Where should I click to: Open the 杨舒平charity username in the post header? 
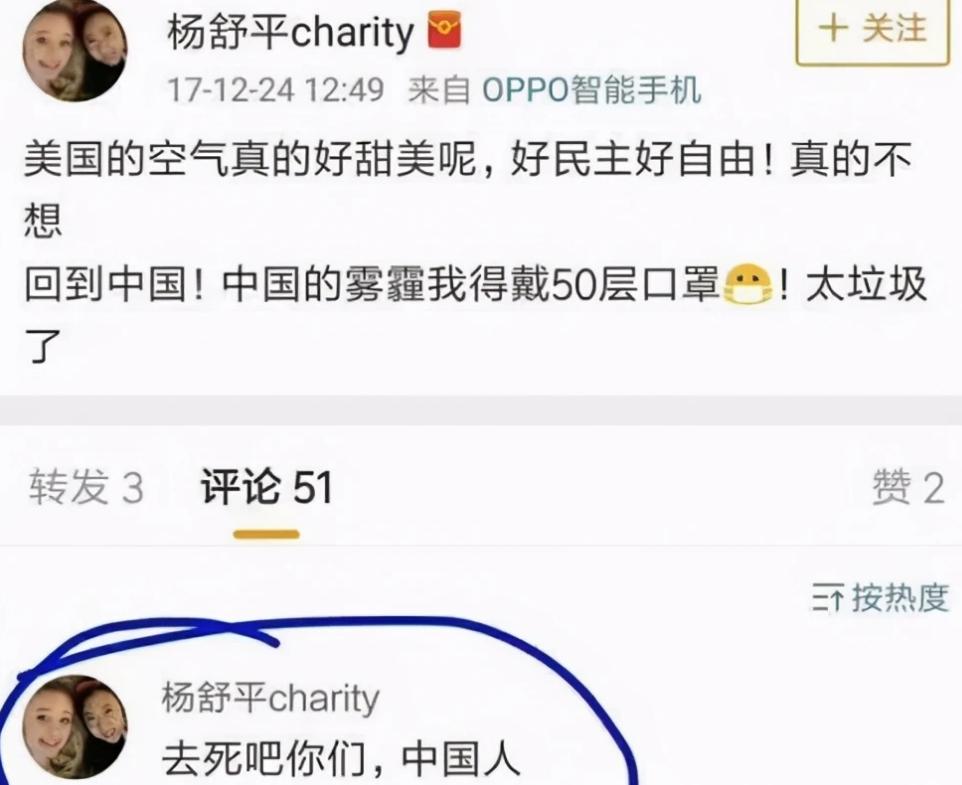(290, 32)
